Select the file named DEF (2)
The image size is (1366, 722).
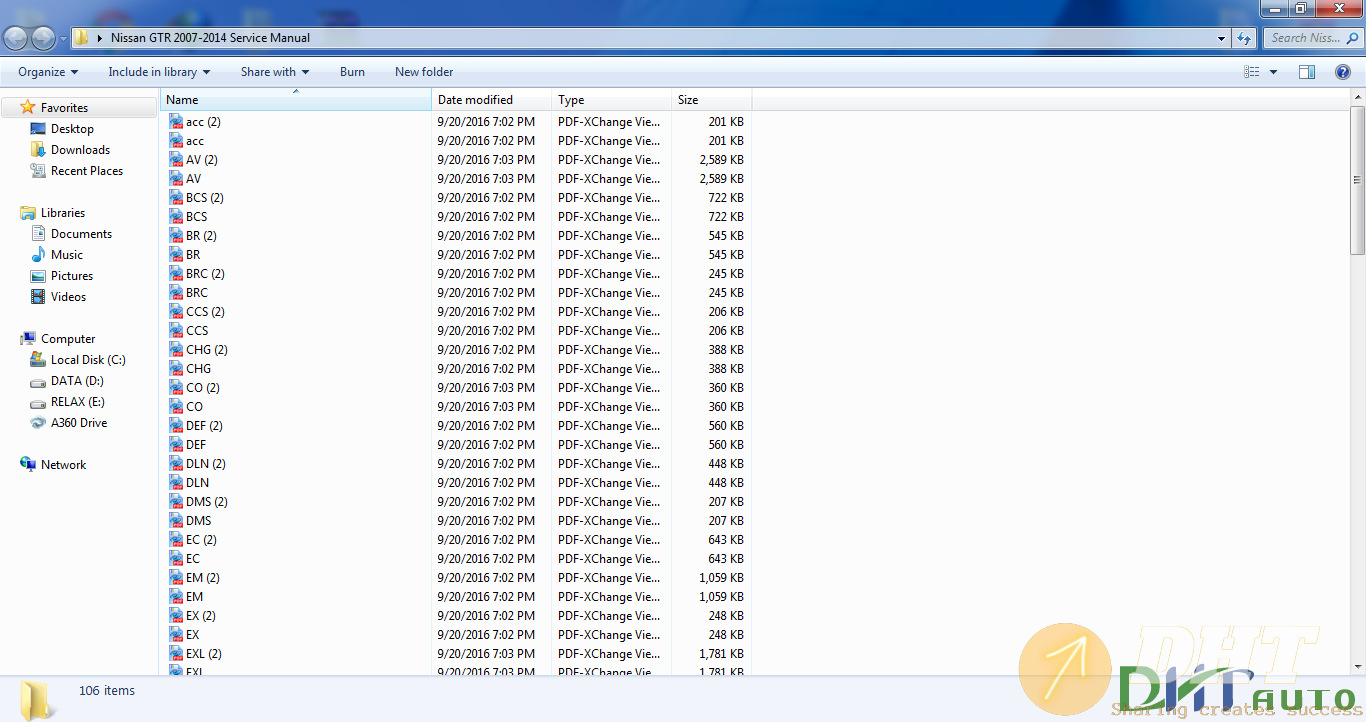204,426
